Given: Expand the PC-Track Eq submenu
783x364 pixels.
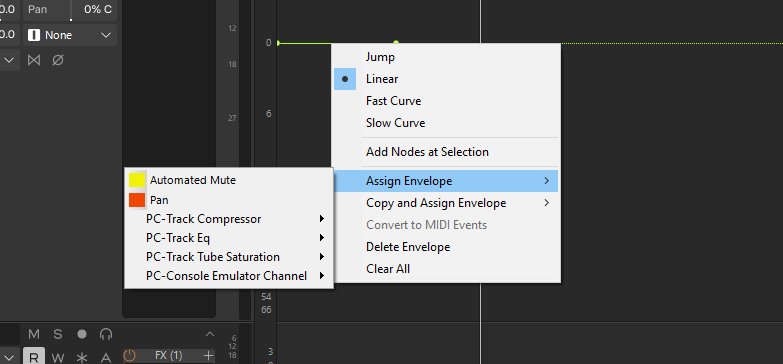Looking at the screenshot, I should (229, 238).
